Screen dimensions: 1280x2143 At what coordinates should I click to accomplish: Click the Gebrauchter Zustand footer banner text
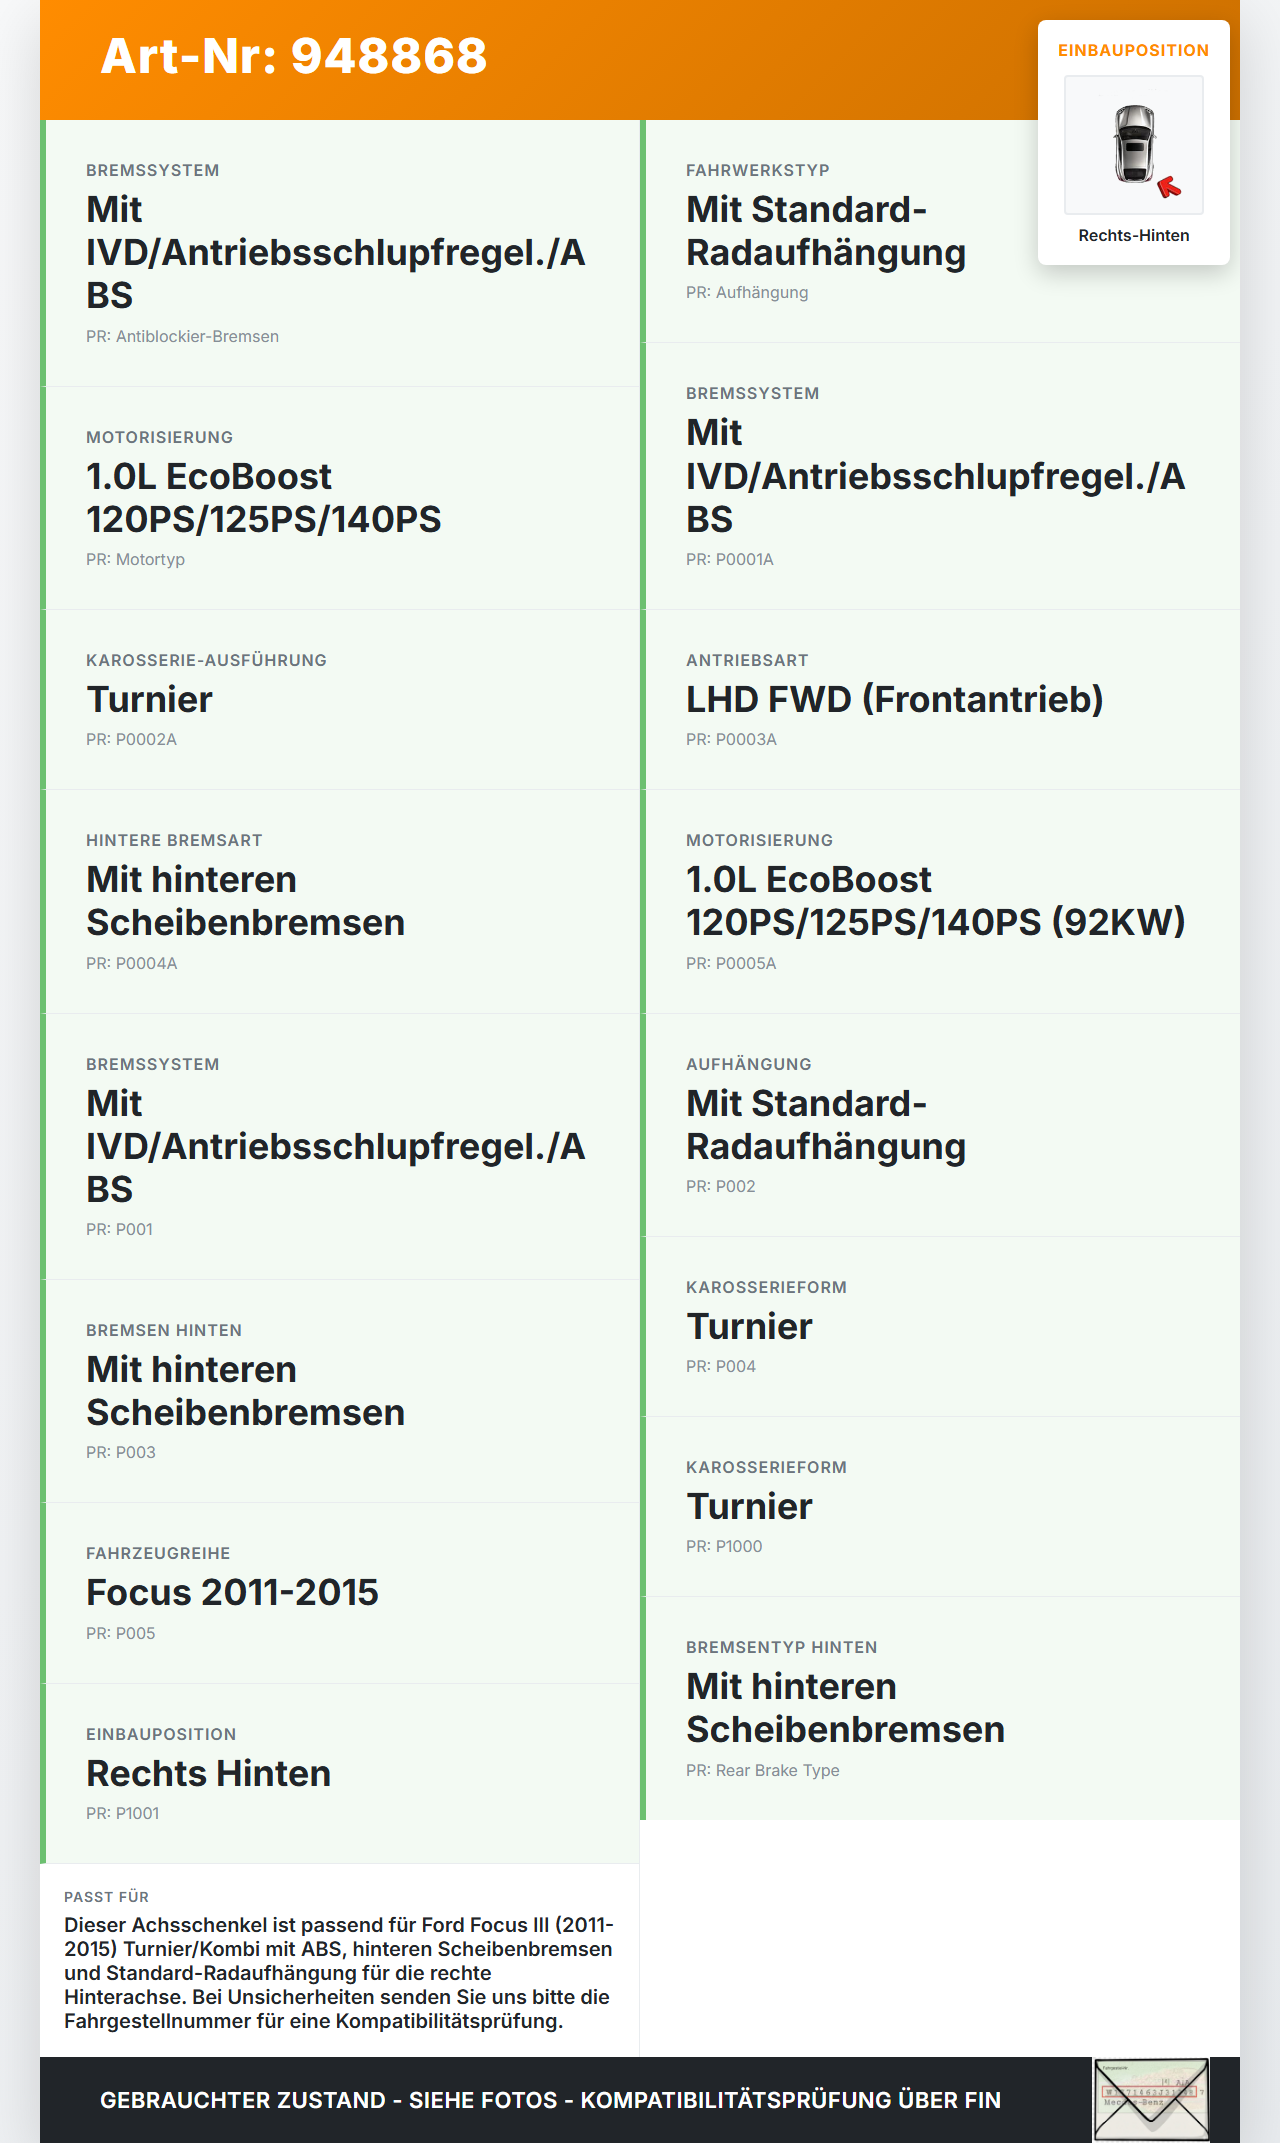[x=550, y=2100]
